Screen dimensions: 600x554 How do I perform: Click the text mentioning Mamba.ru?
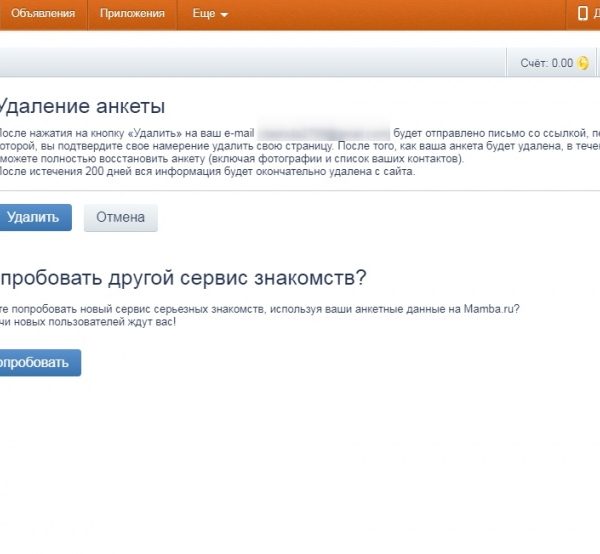pyautogui.click(x=259, y=309)
